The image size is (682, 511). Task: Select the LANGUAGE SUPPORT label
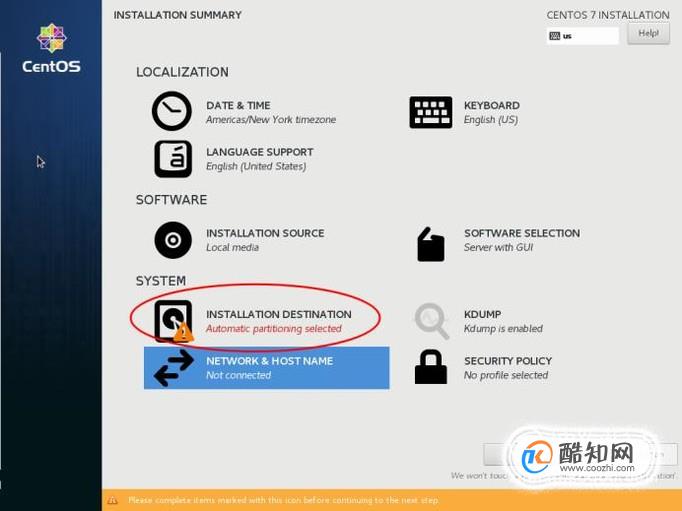(x=260, y=152)
